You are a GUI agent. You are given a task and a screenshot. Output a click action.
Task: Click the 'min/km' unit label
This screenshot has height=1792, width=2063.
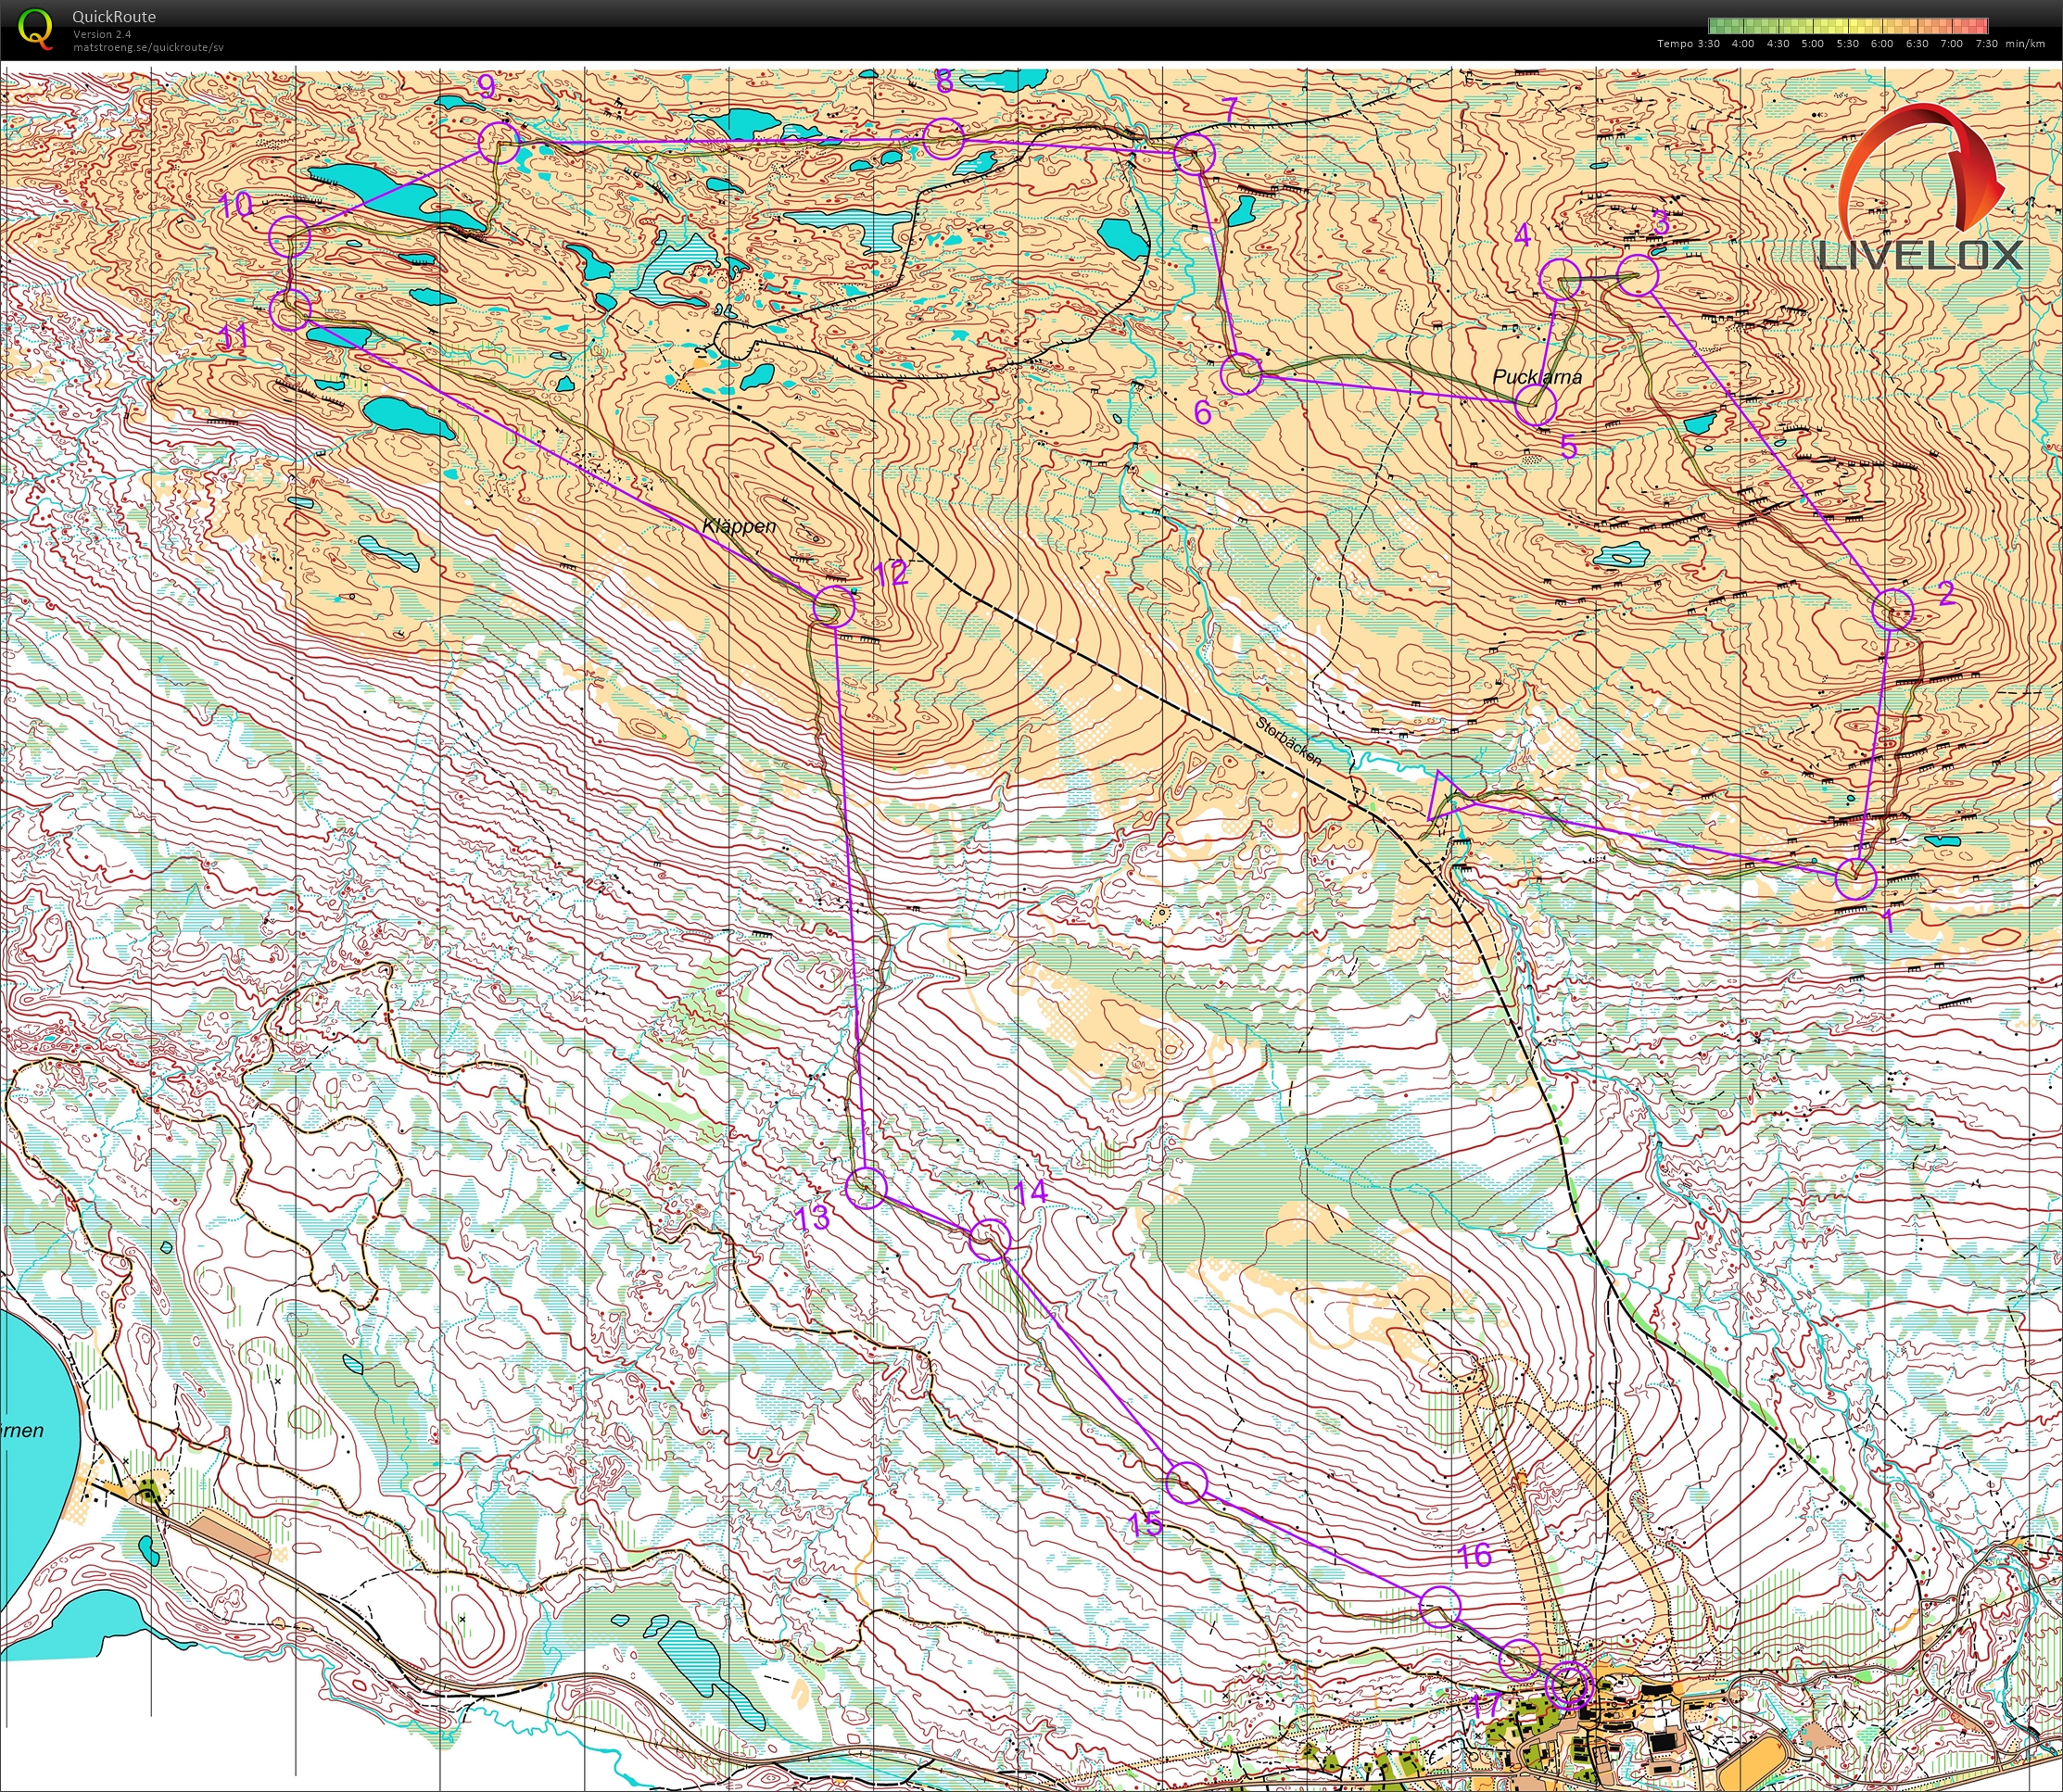(x=2026, y=44)
